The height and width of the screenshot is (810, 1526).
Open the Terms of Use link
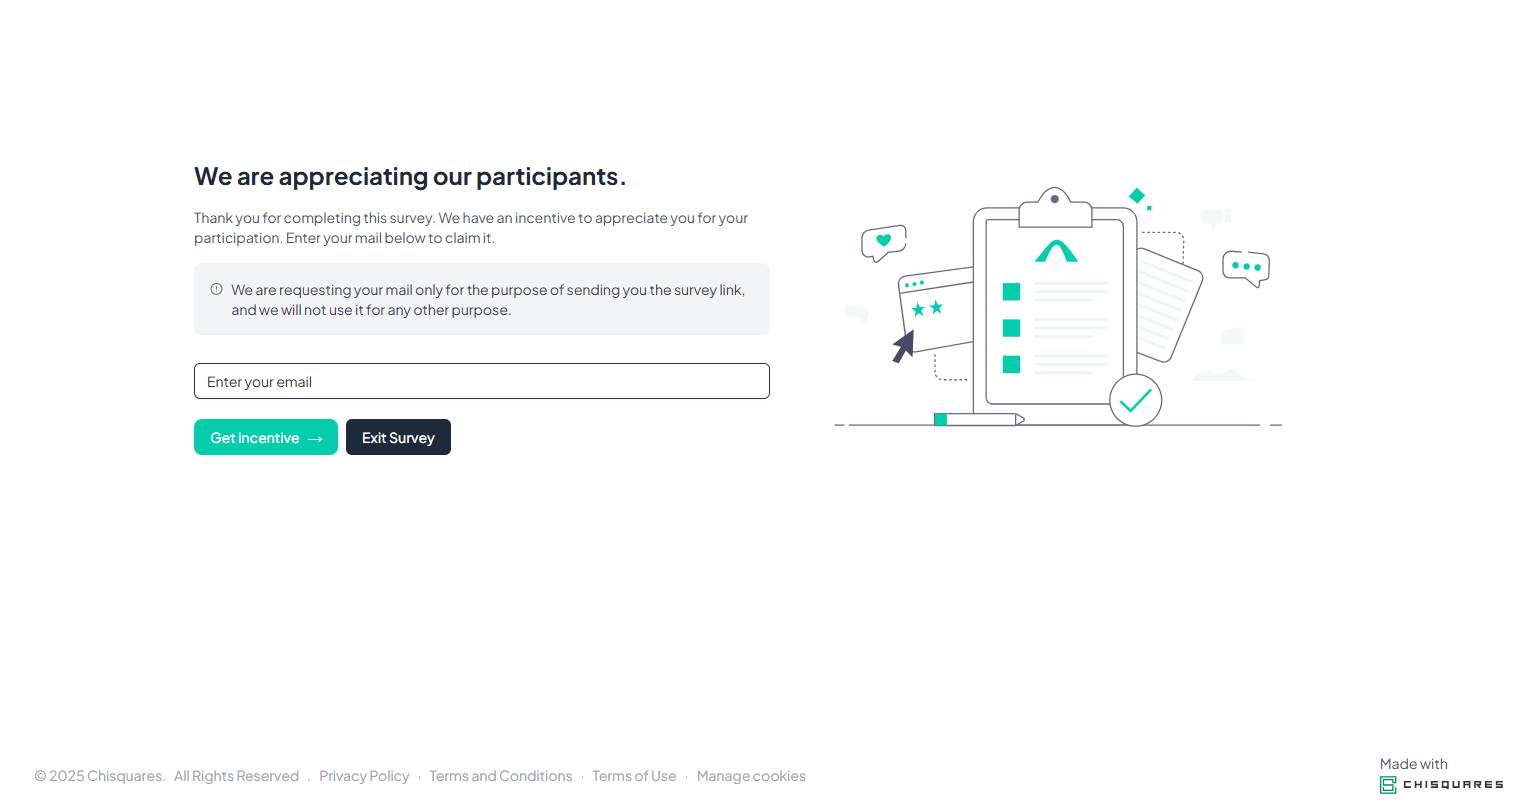[634, 775]
